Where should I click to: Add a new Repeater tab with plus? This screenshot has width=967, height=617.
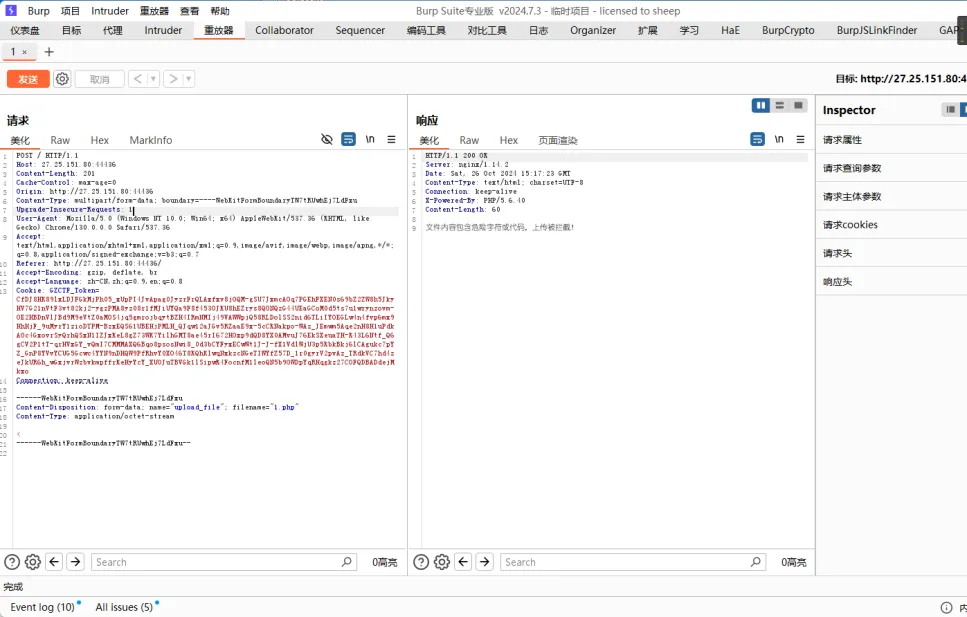(x=49, y=52)
